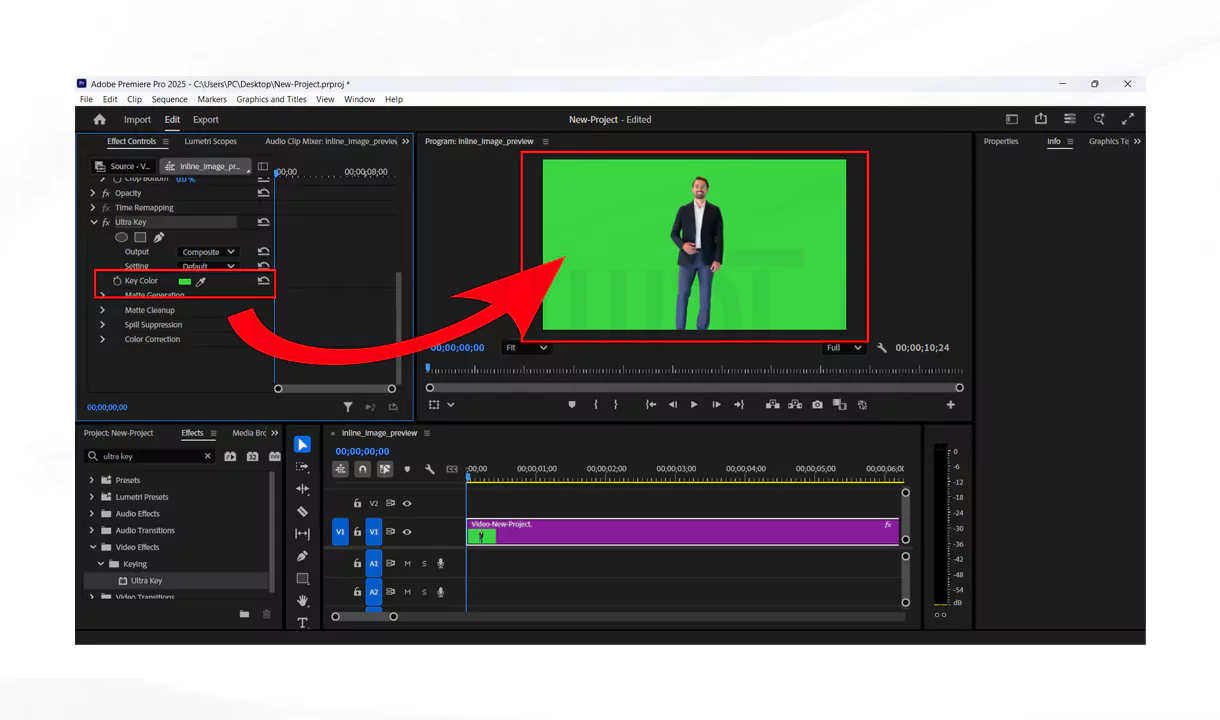Viewport: 1220px width, 720px height.
Task: Toggle Snap in Timeline magnet
Action: pos(363,469)
